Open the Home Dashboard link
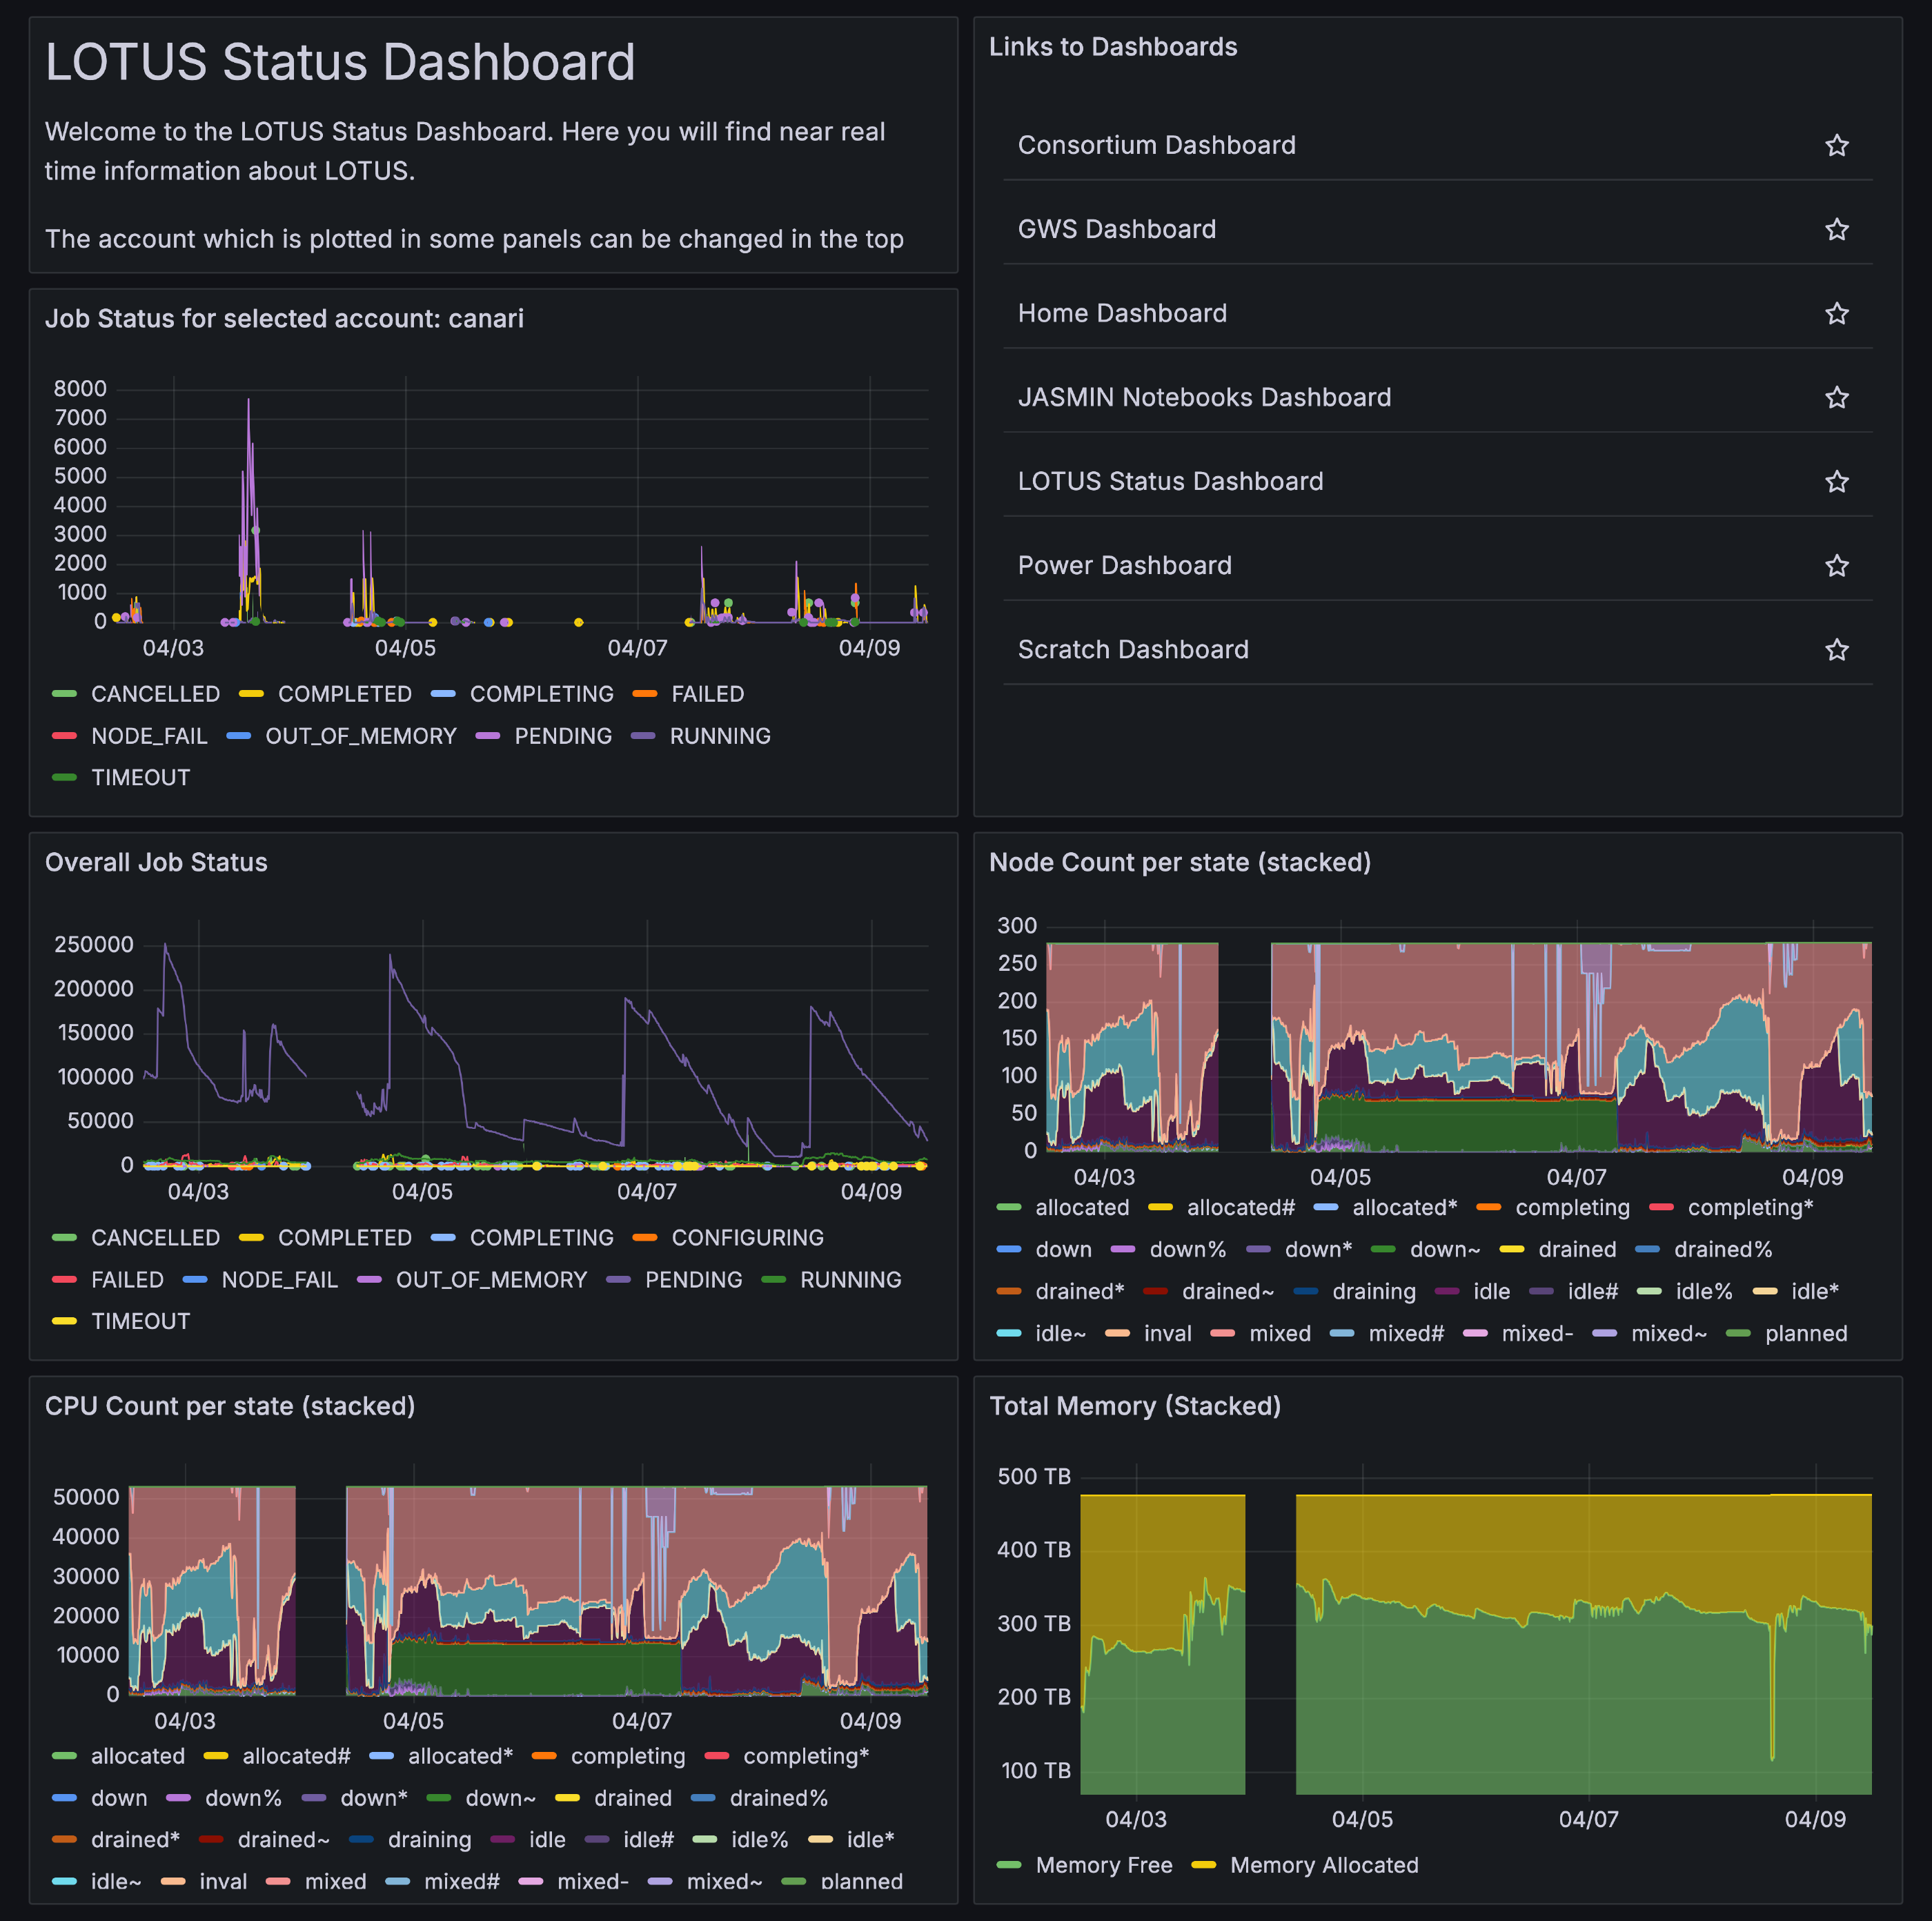The width and height of the screenshot is (1932, 1921). 1122,314
